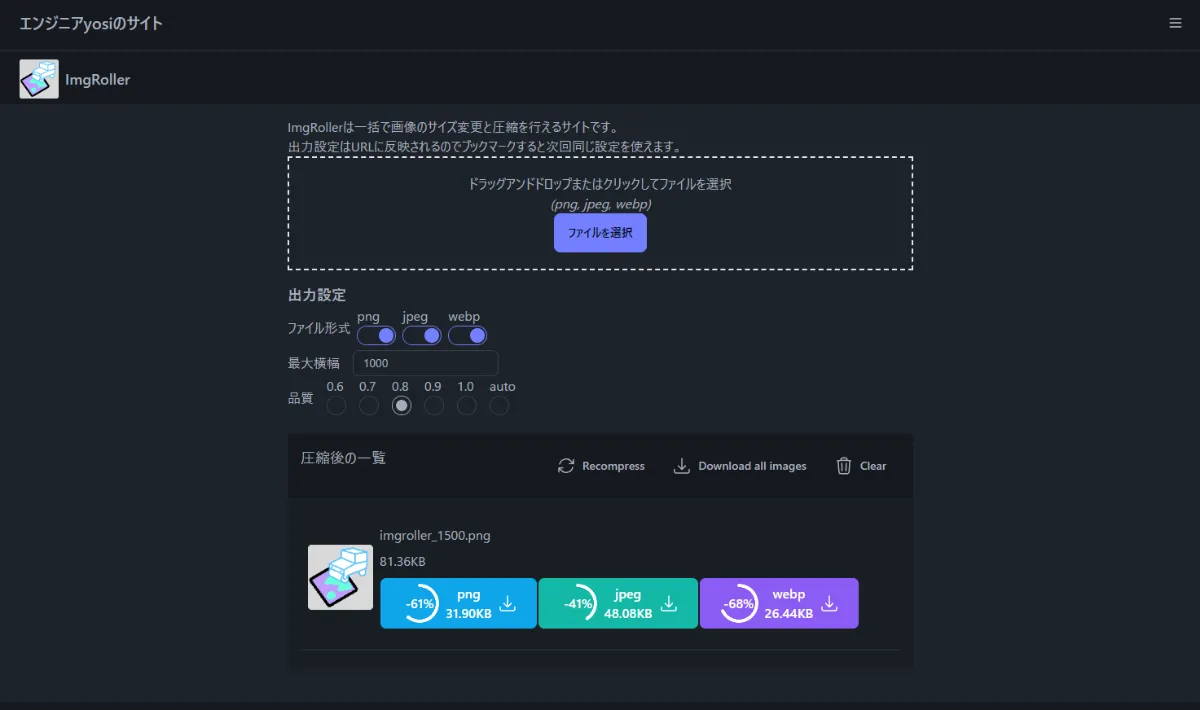Click the ファイル形式 label
1200x710 pixels.
click(319, 328)
